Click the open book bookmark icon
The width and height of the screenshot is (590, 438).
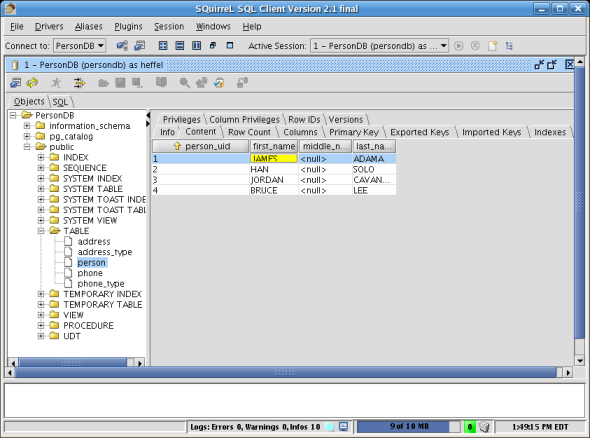coord(161,82)
